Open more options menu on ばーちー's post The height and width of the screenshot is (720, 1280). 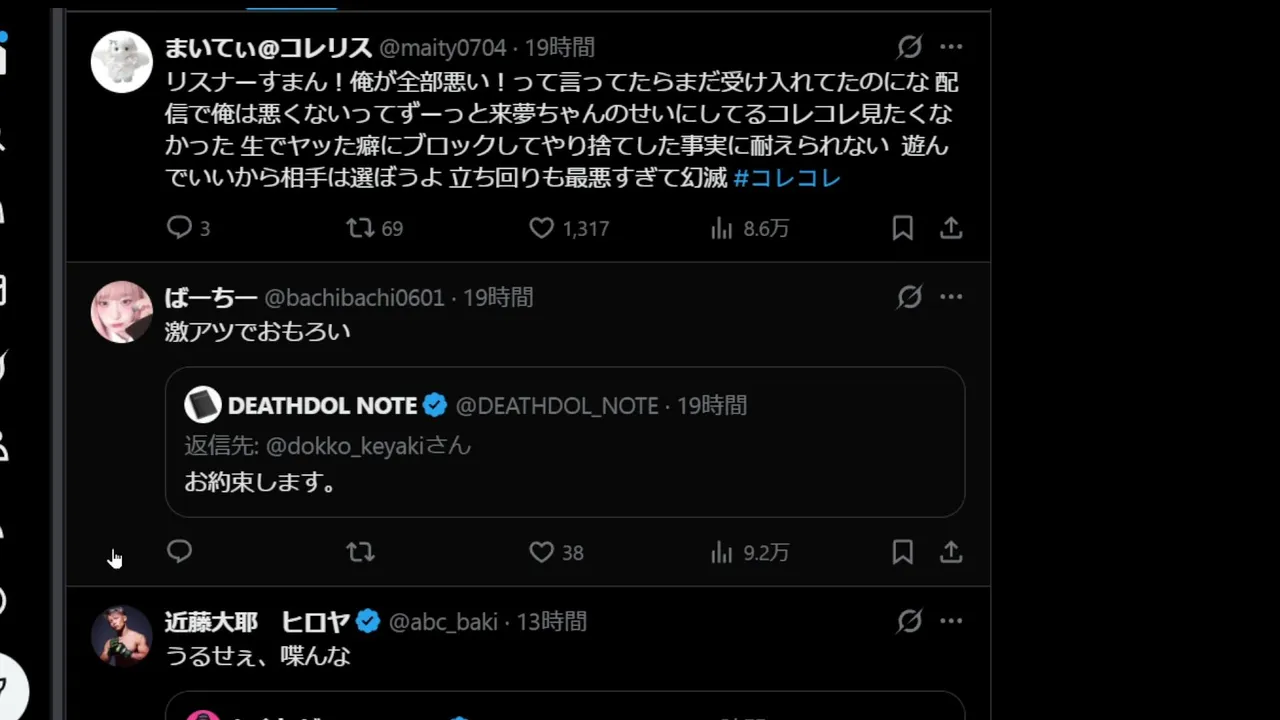[x=951, y=297]
